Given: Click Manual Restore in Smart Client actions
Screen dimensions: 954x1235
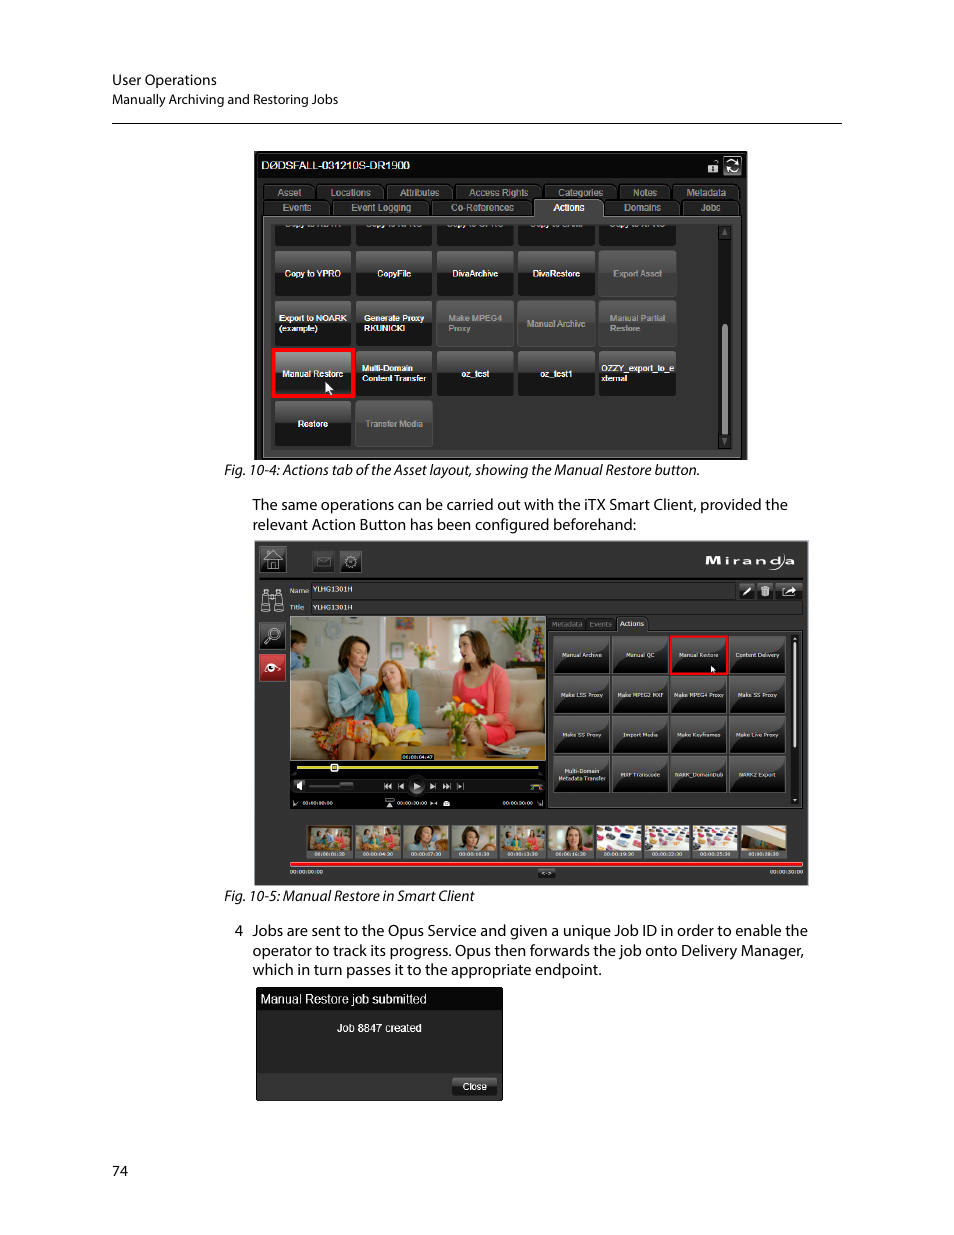Looking at the screenshot, I should click(699, 655).
